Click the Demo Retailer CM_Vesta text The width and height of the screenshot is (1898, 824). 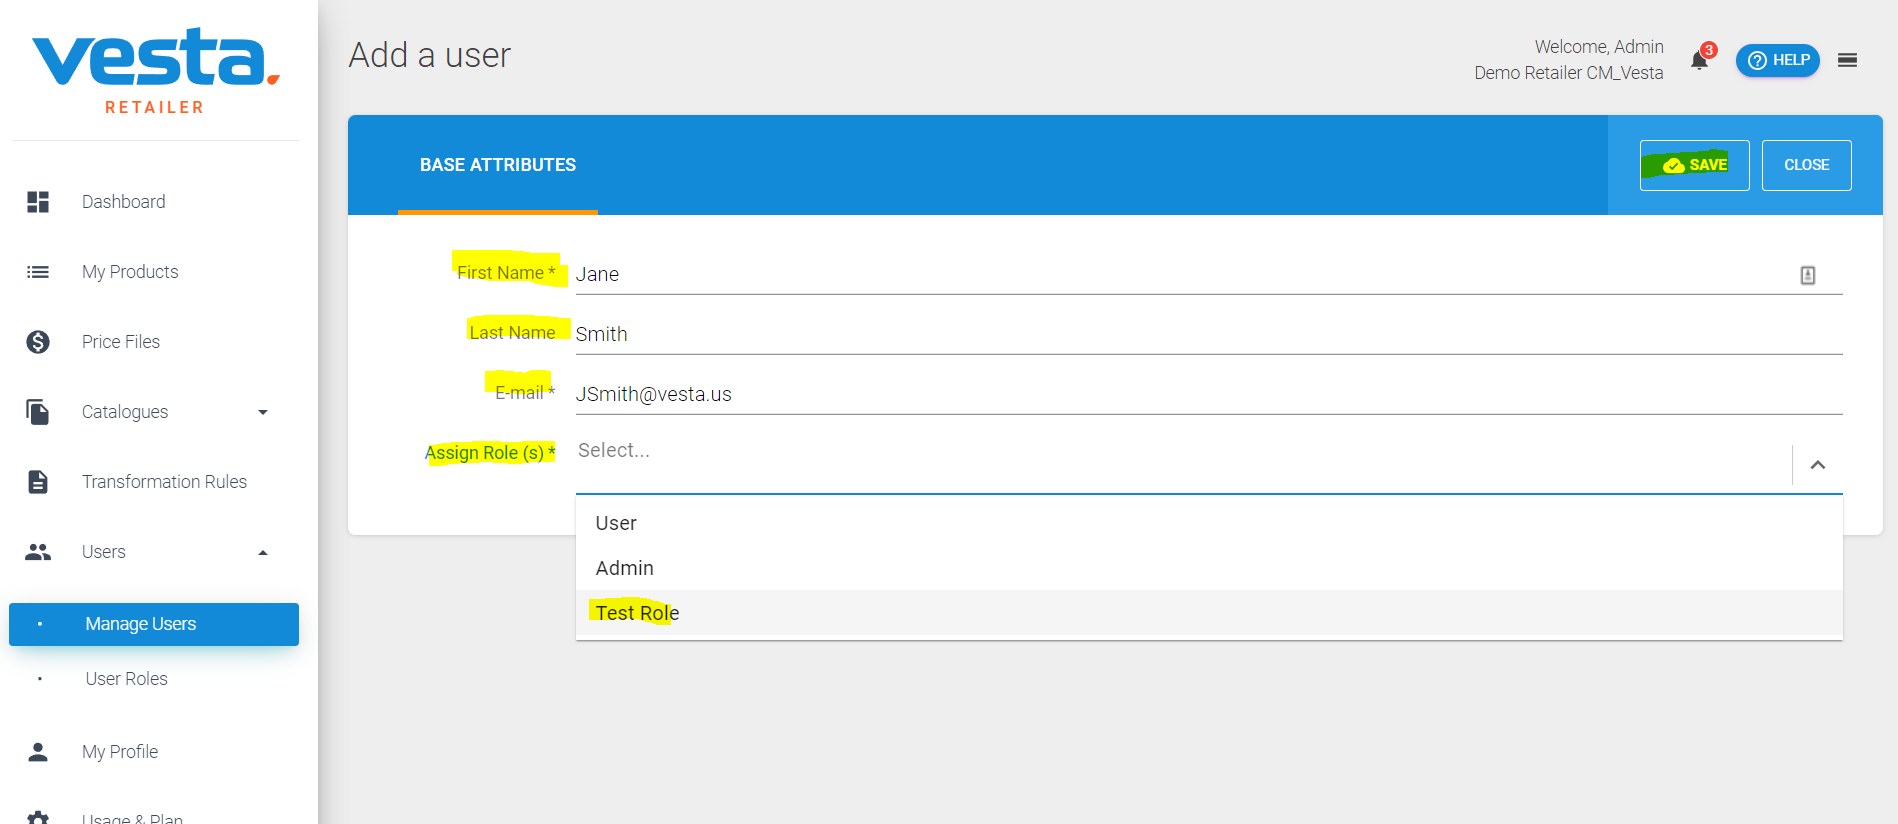[1569, 73]
